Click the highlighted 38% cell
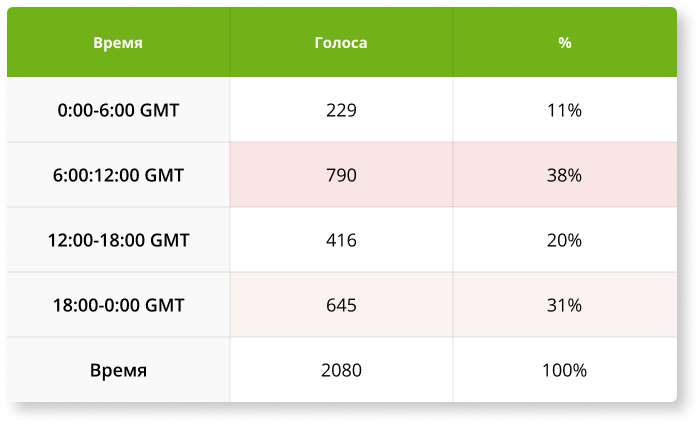The width and height of the screenshot is (700, 425). 565,175
